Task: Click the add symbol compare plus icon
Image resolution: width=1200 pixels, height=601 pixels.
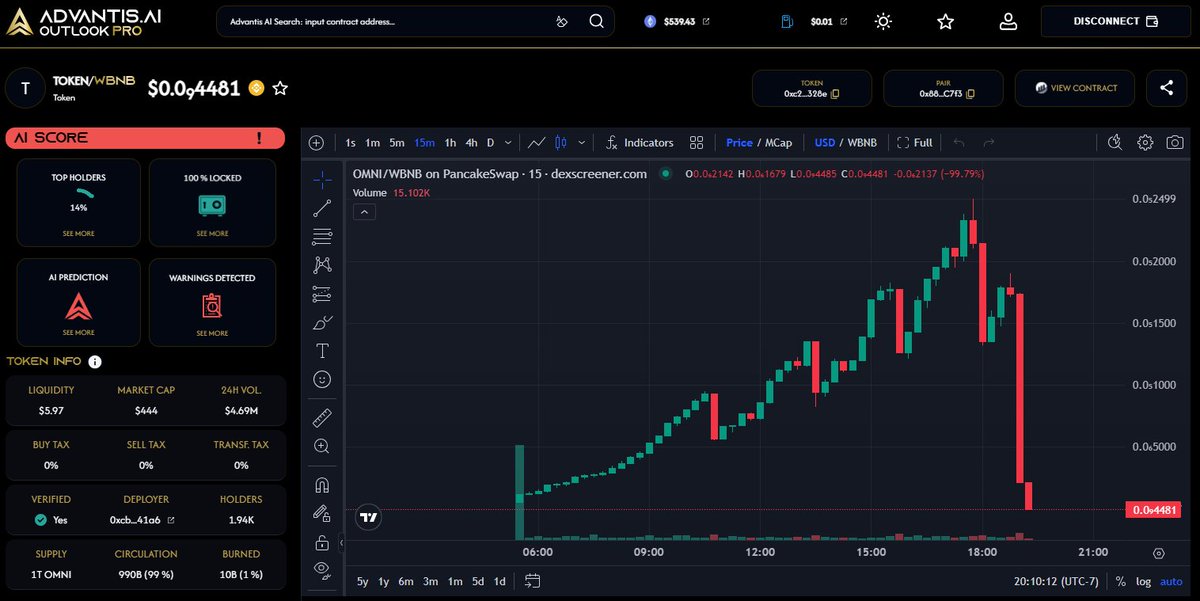Action: (316, 143)
